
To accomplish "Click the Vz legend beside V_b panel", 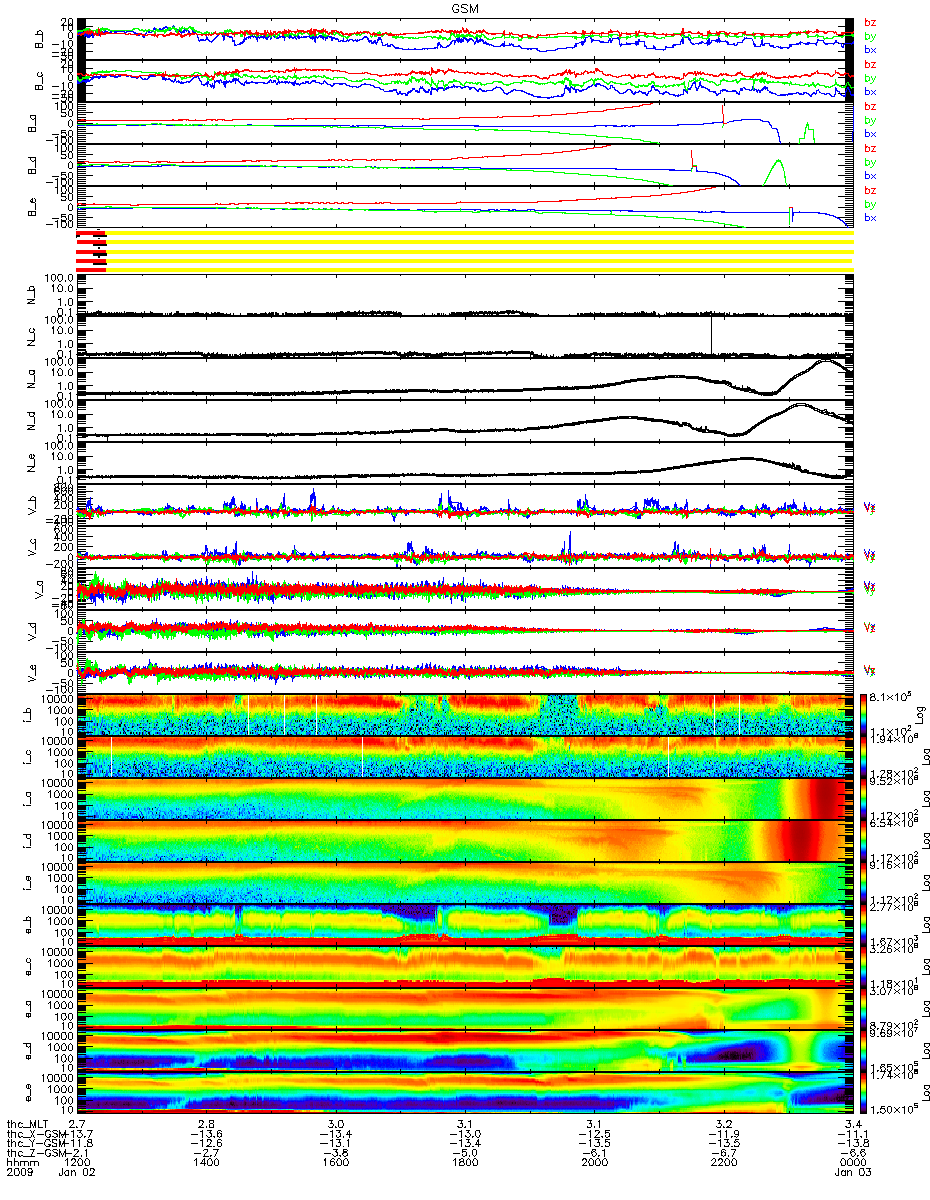I will (870, 508).
